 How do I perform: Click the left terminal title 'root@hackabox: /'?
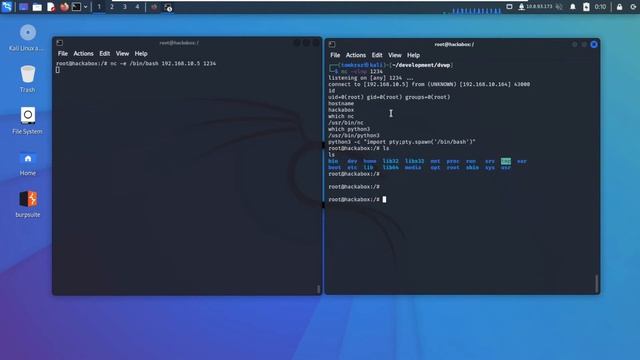pyautogui.click(x=179, y=42)
